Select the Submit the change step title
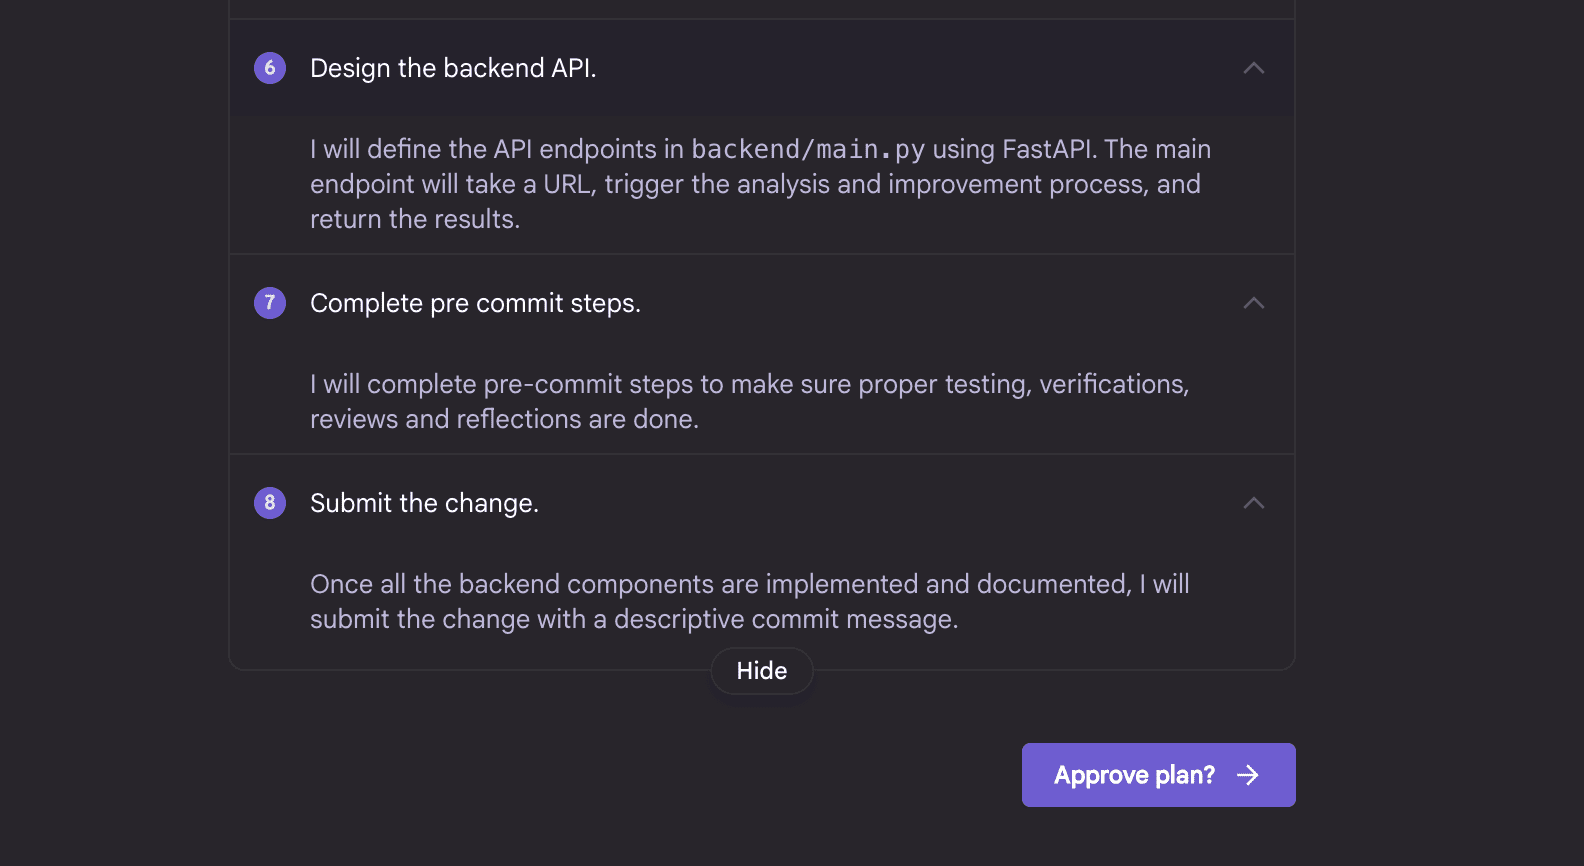The height and width of the screenshot is (866, 1584). 424,503
